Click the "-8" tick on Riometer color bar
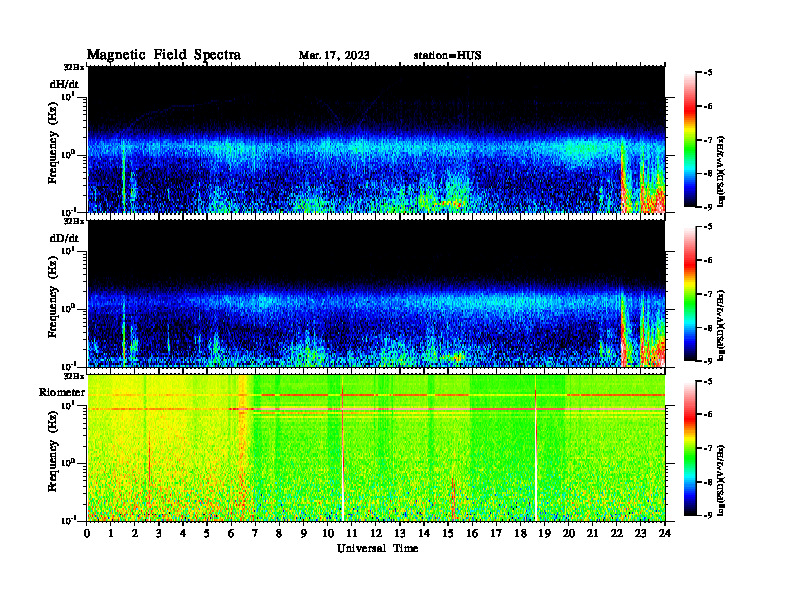792x612 pixels. [x=708, y=482]
